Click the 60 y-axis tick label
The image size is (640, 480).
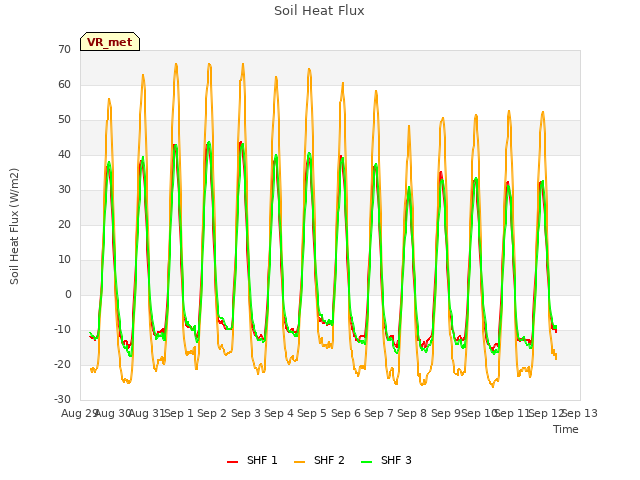pyautogui.click(x=64, y=84)
